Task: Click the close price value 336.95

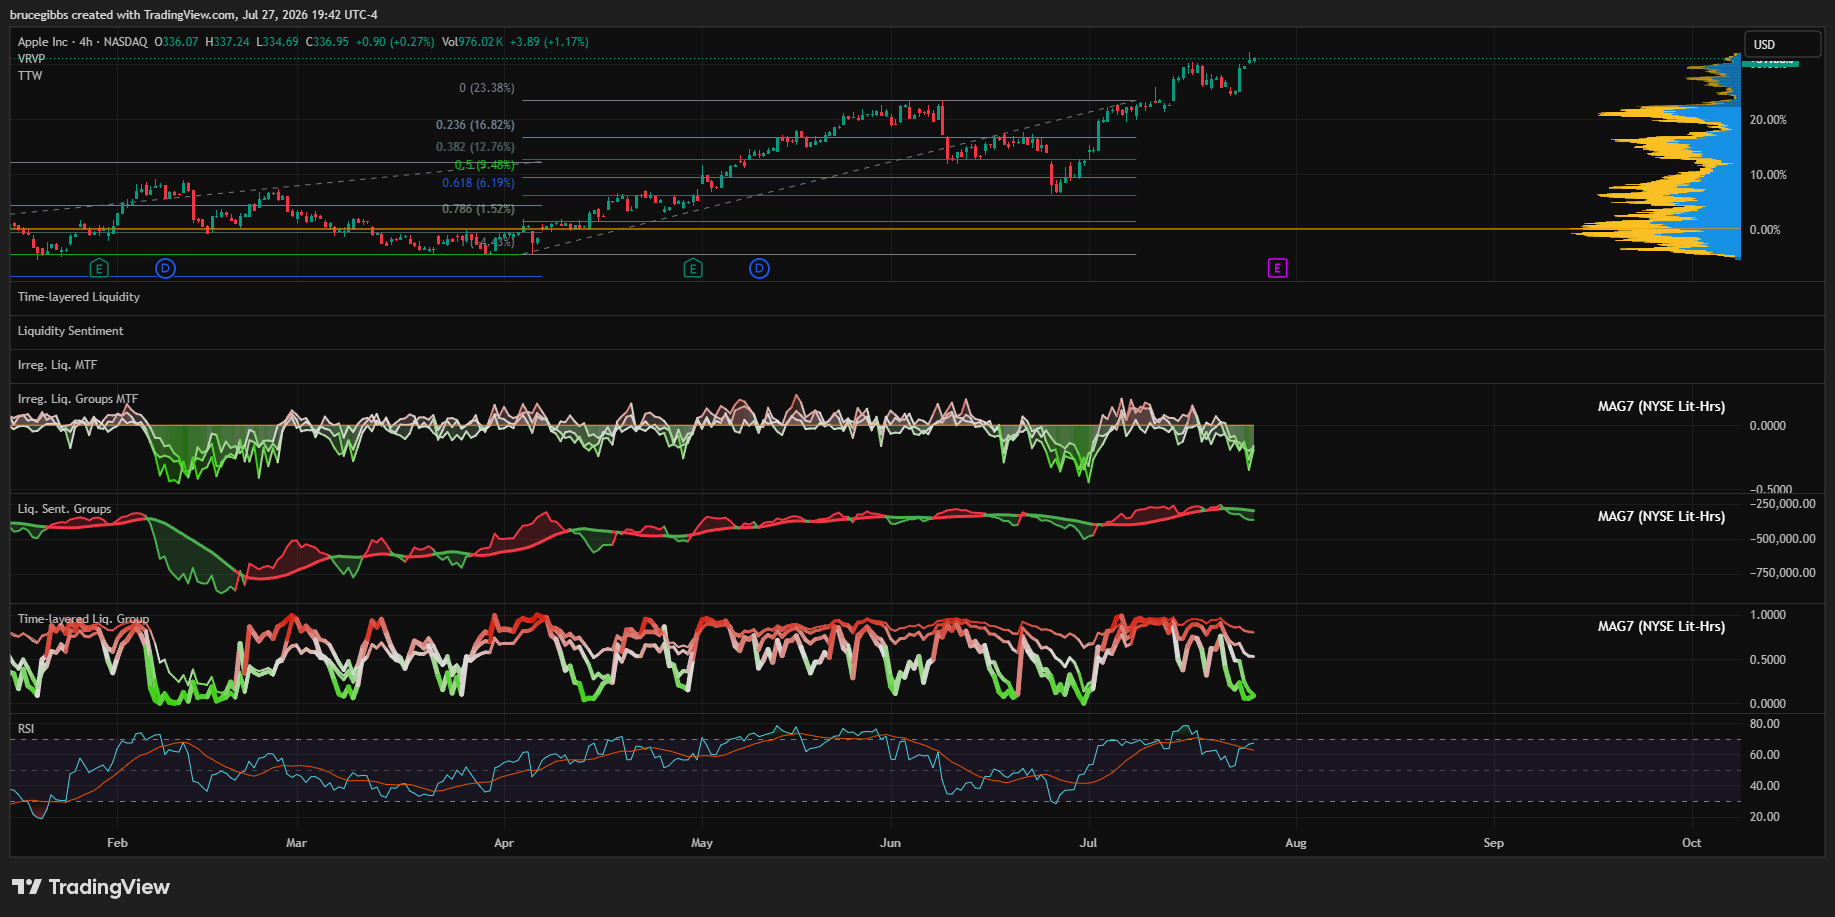Action: point(331,42)
